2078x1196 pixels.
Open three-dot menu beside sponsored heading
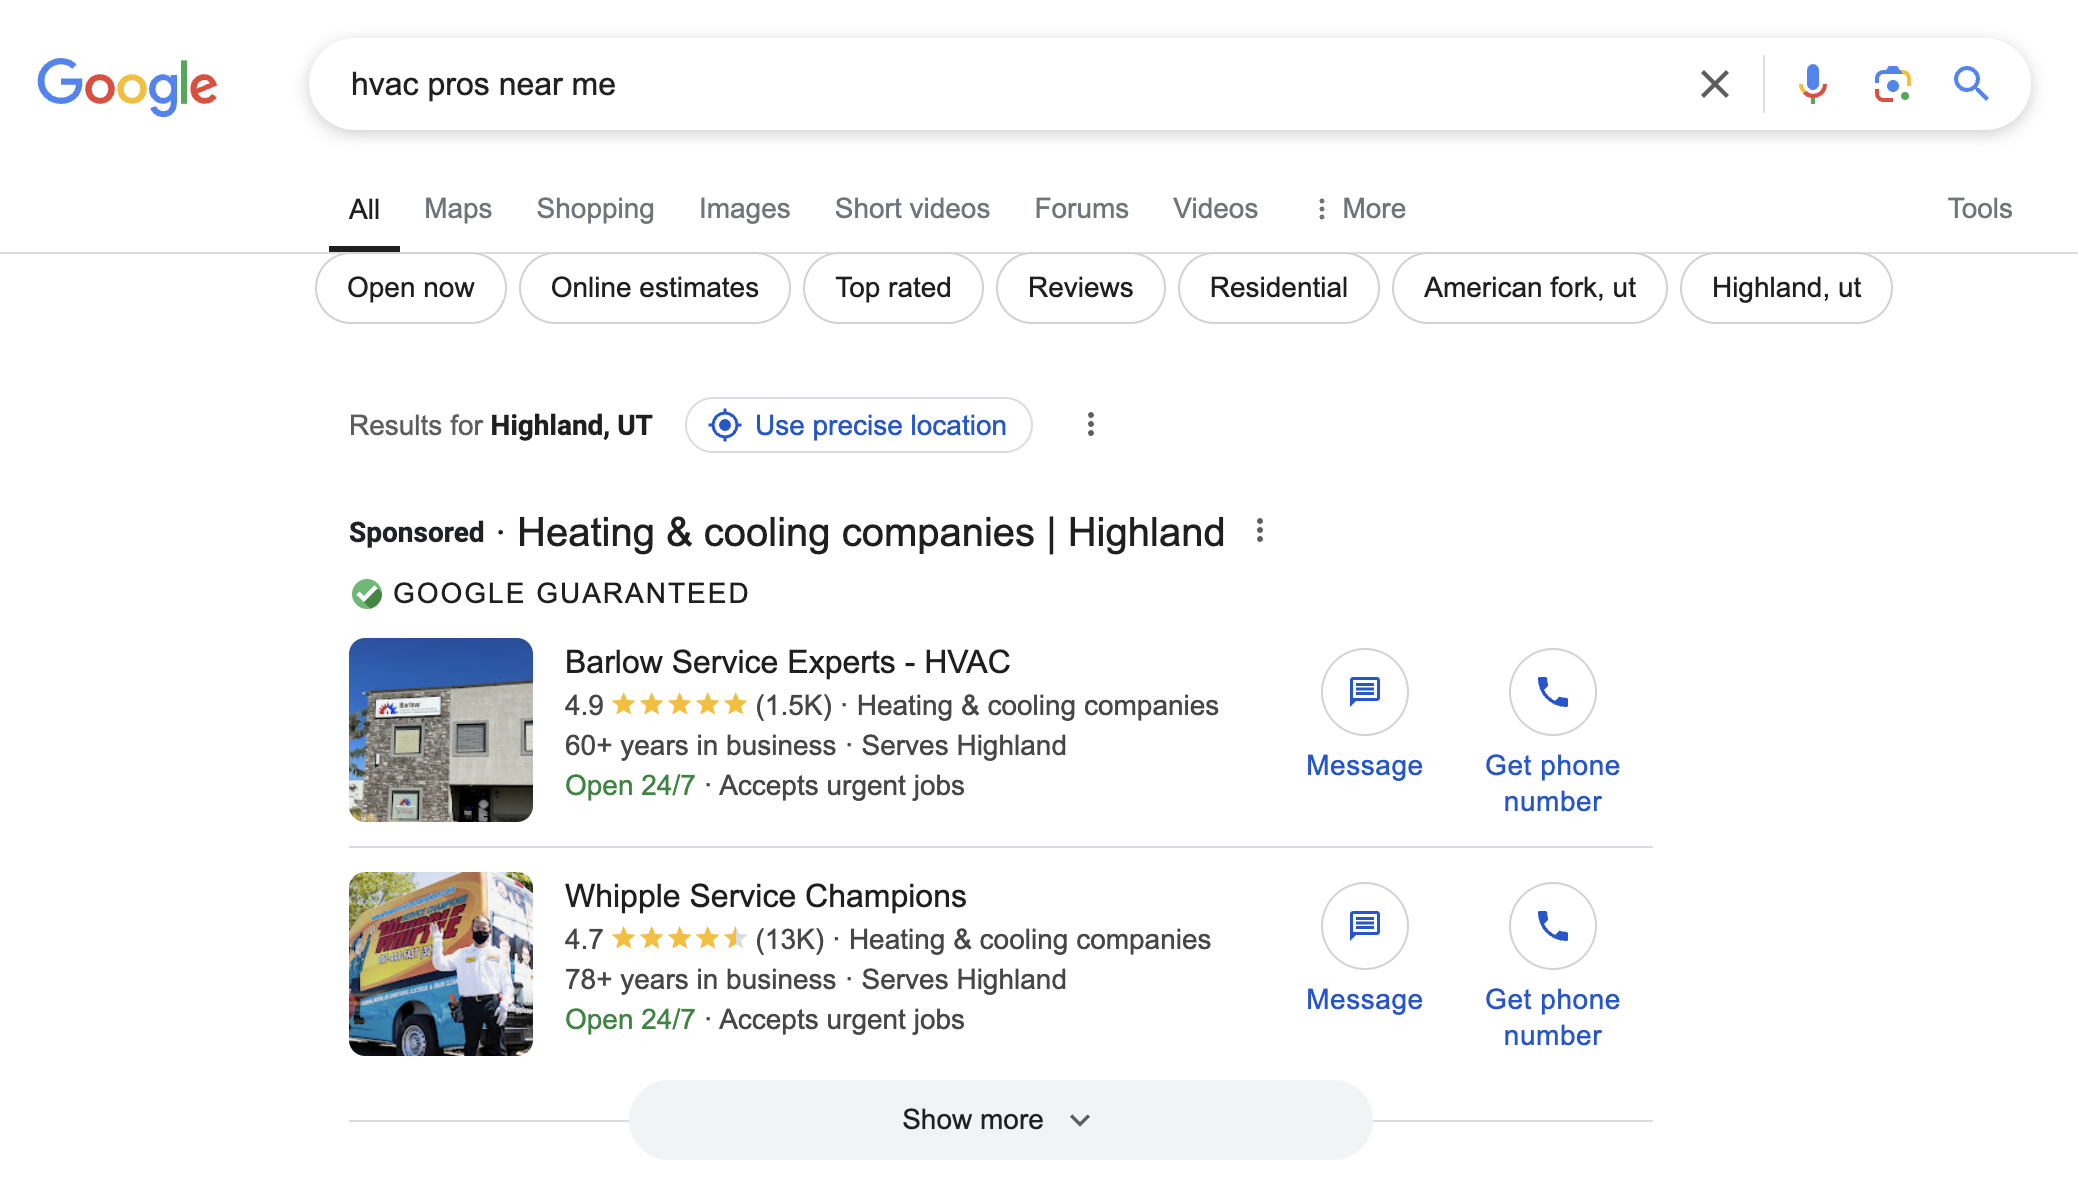pyautogui.click(x=1260, y=531)
